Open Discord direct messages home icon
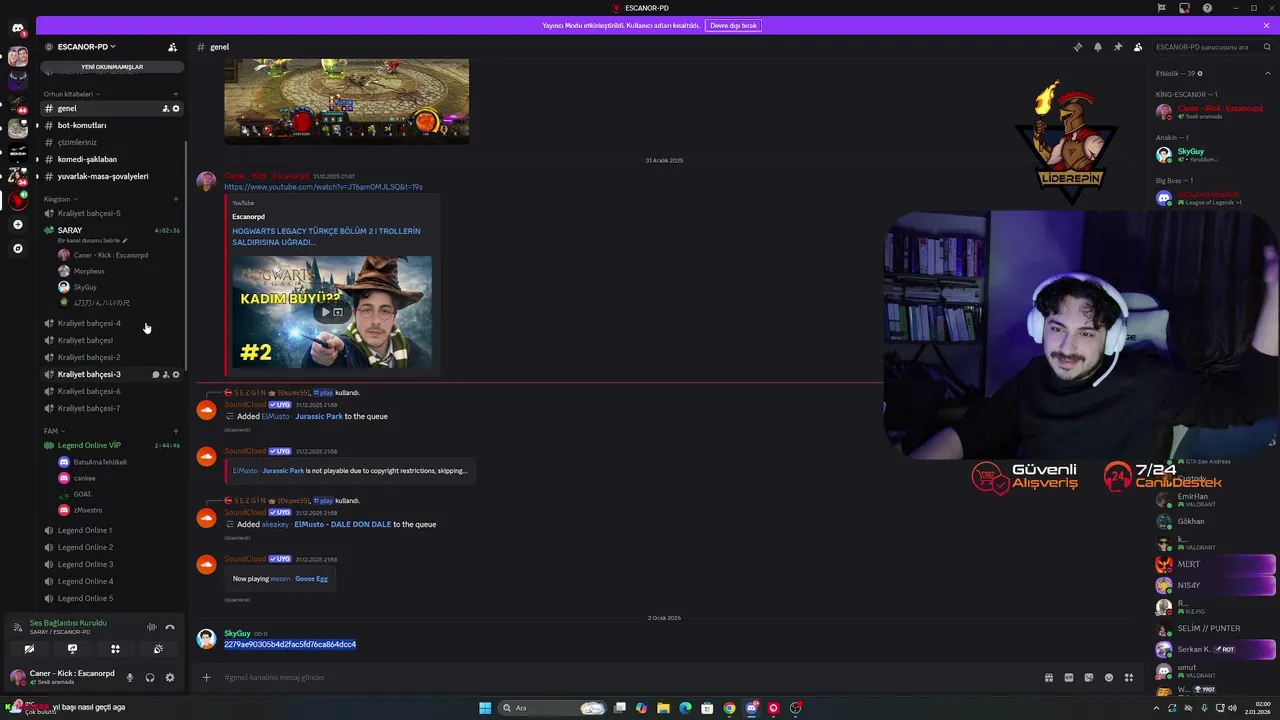The image size is (1280, 720). [x=17, y=28]
